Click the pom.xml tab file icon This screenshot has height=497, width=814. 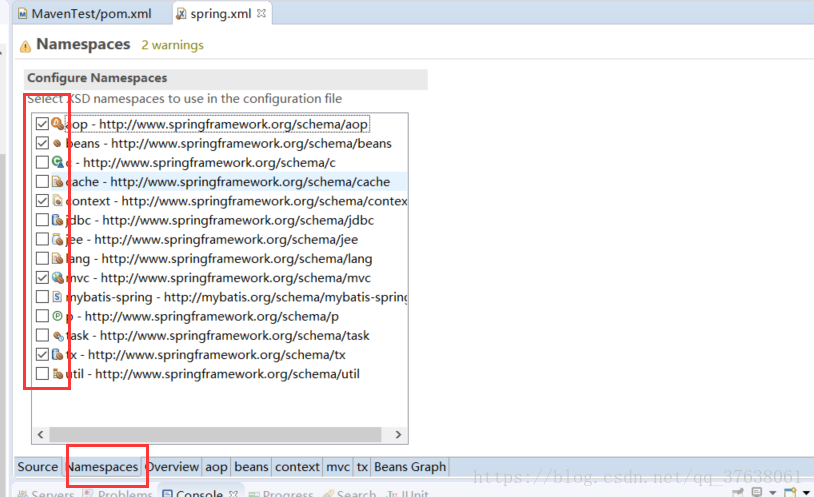click(22, 14)
